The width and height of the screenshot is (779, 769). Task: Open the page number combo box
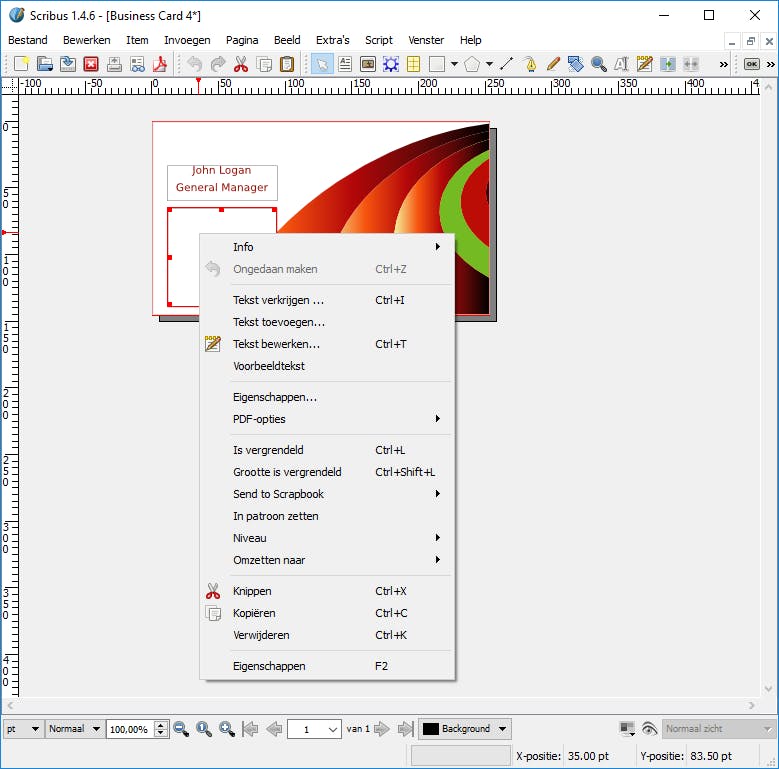click(x=314, y=729)
